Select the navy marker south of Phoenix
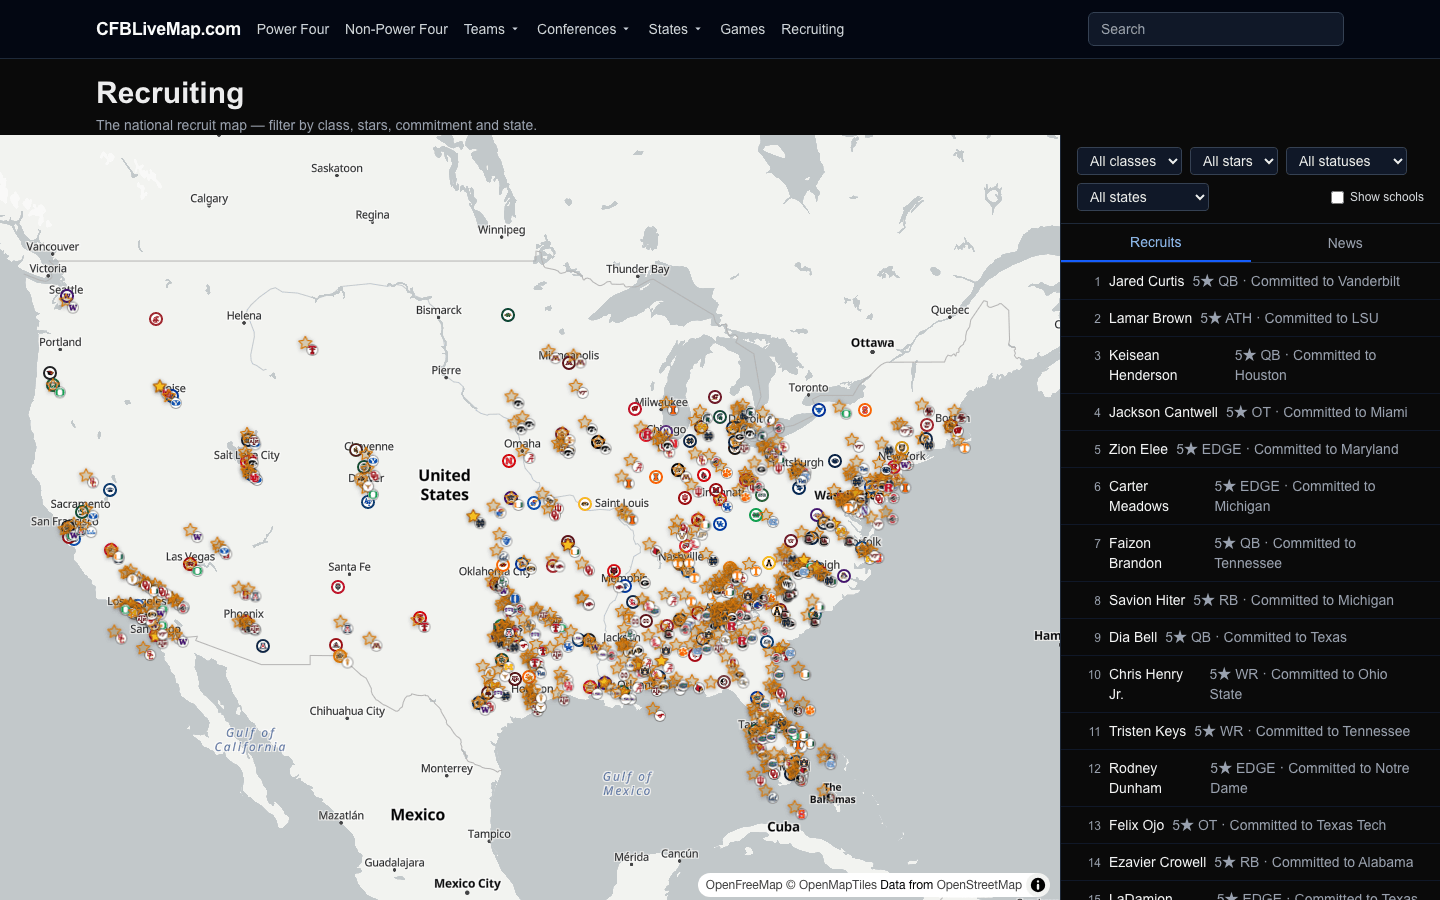 [263, 646]
